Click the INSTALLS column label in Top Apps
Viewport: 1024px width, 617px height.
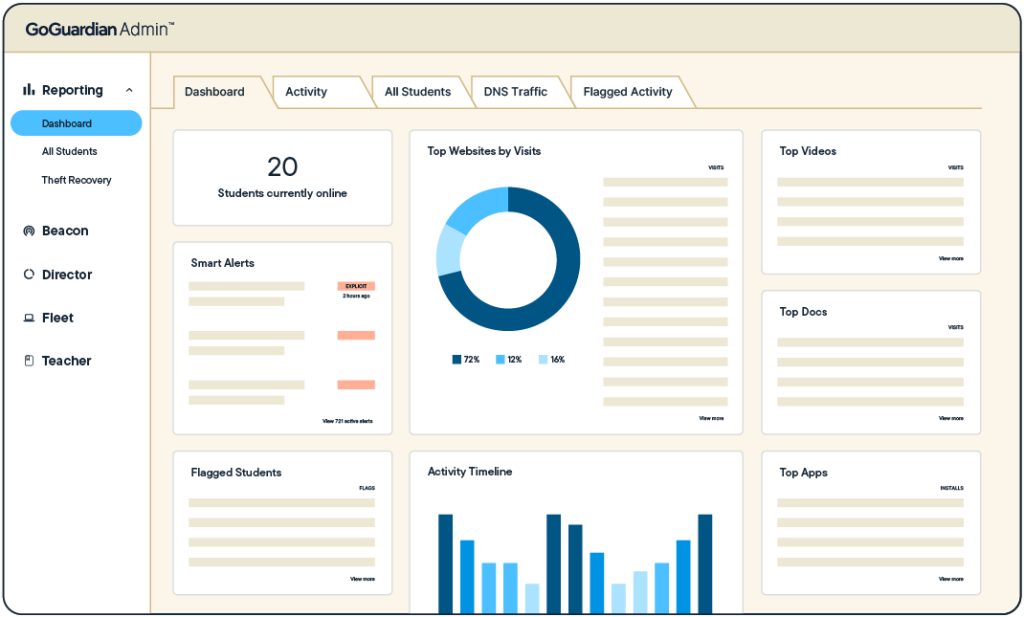pos(952,488)
